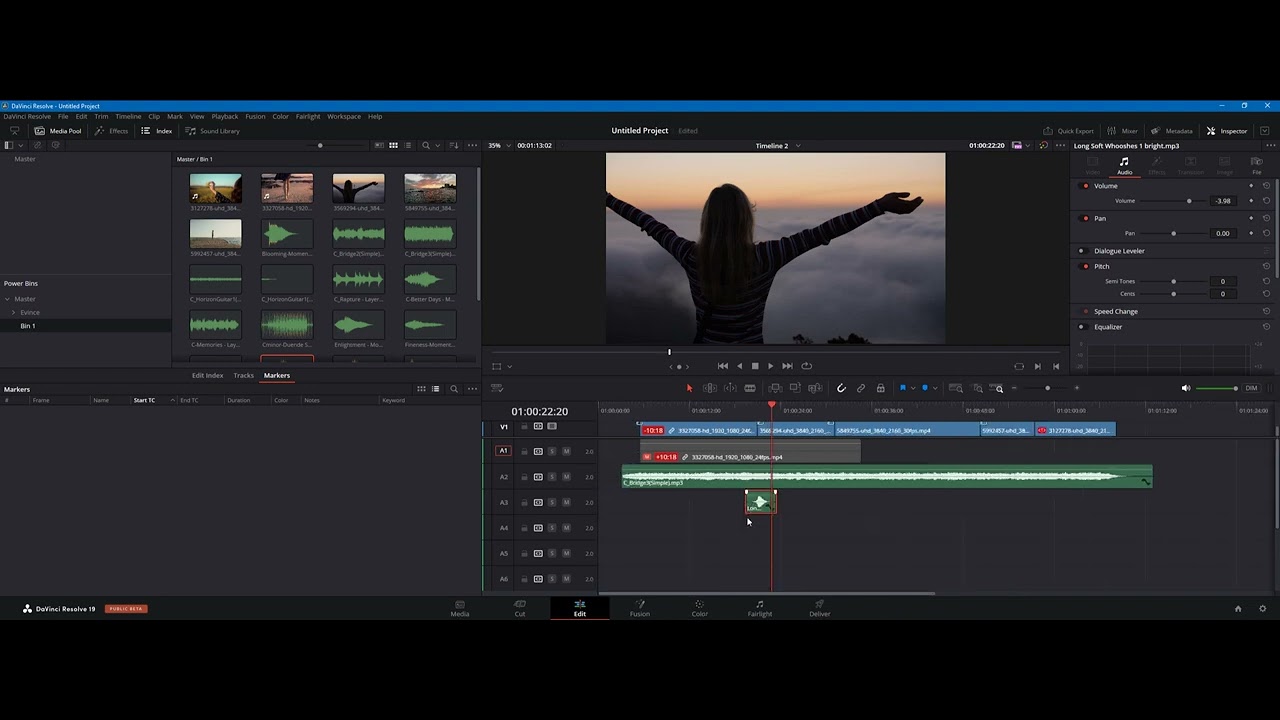The height and width of the screenshot is (720, 1280).
Task: Open the flag color dropdown arrow
Action: 912,388
